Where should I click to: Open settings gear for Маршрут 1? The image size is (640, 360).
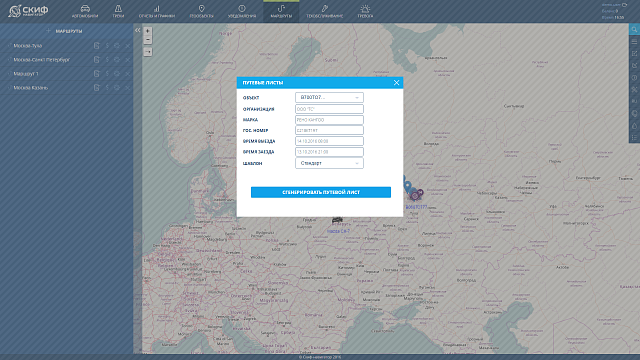point(117,74)
